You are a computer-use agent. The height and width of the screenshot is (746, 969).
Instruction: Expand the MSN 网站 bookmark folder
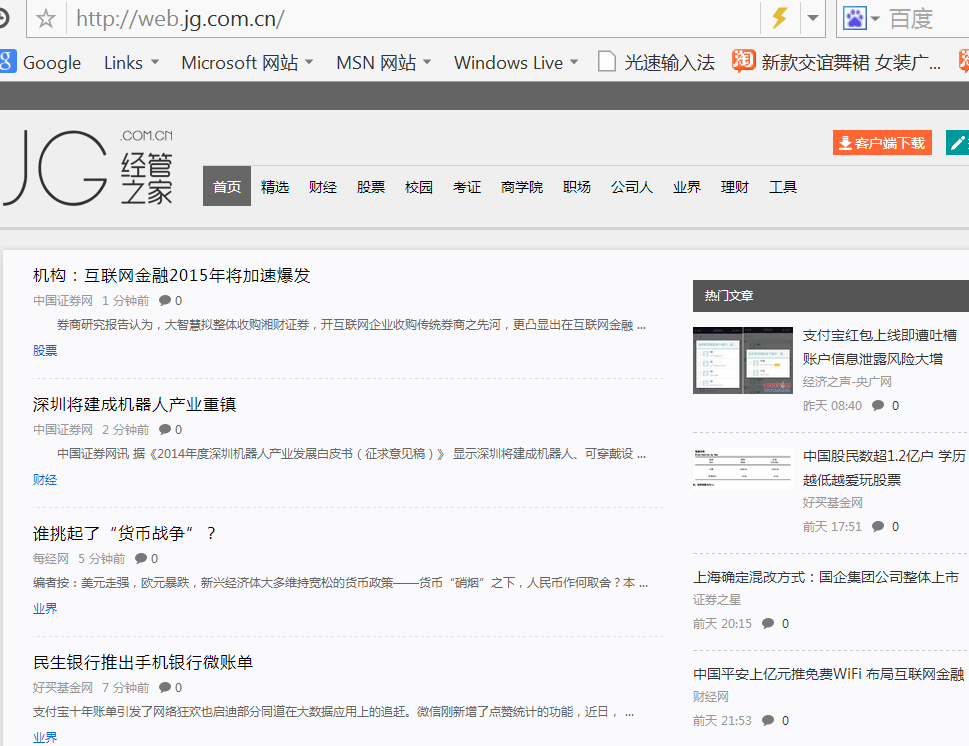383,62
